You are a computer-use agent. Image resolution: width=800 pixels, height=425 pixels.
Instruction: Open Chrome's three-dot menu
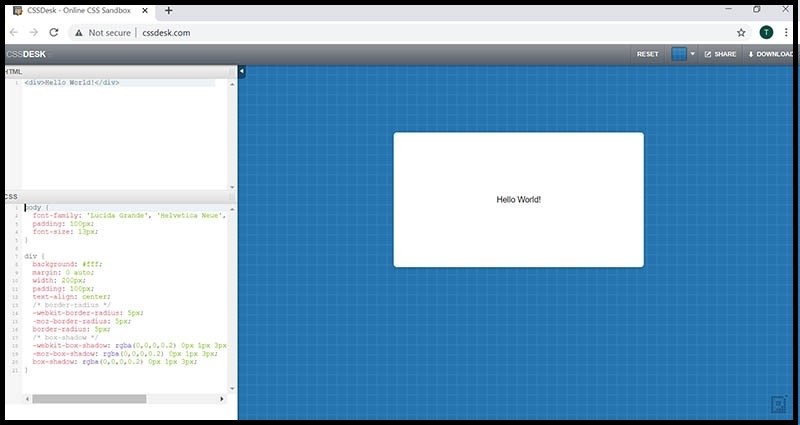coord(786,32)
